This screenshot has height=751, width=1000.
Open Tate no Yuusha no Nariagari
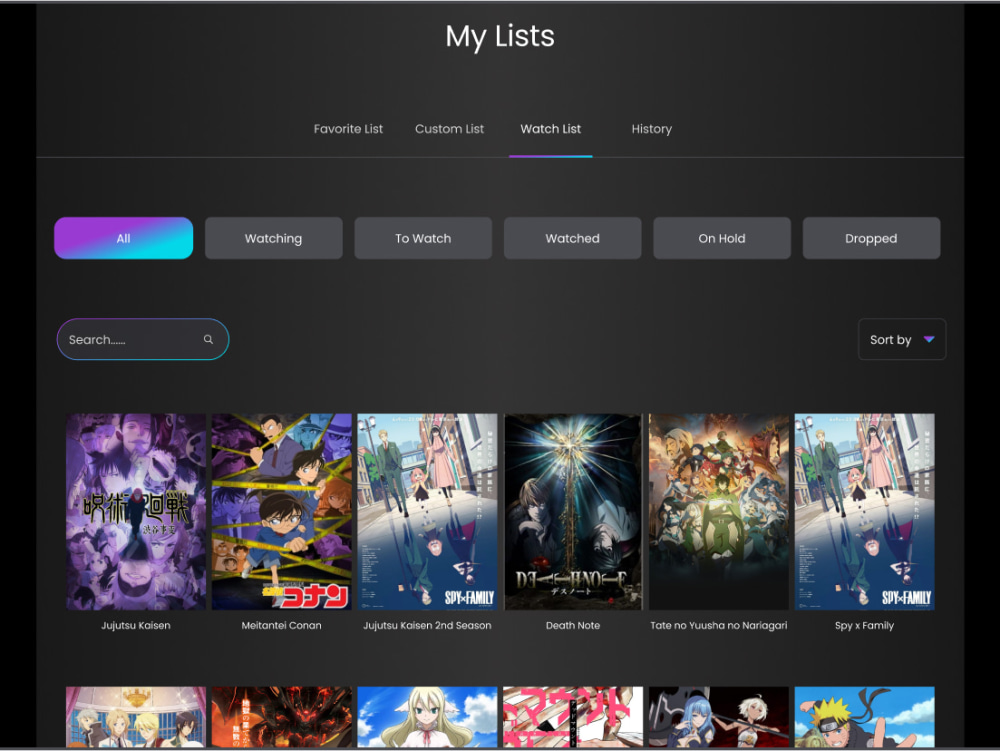pyautogui.click(x=718, y=511)
